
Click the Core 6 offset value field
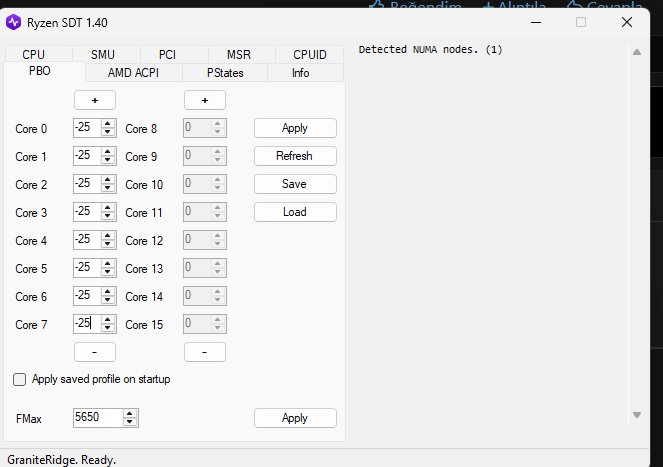coord(87,296)
